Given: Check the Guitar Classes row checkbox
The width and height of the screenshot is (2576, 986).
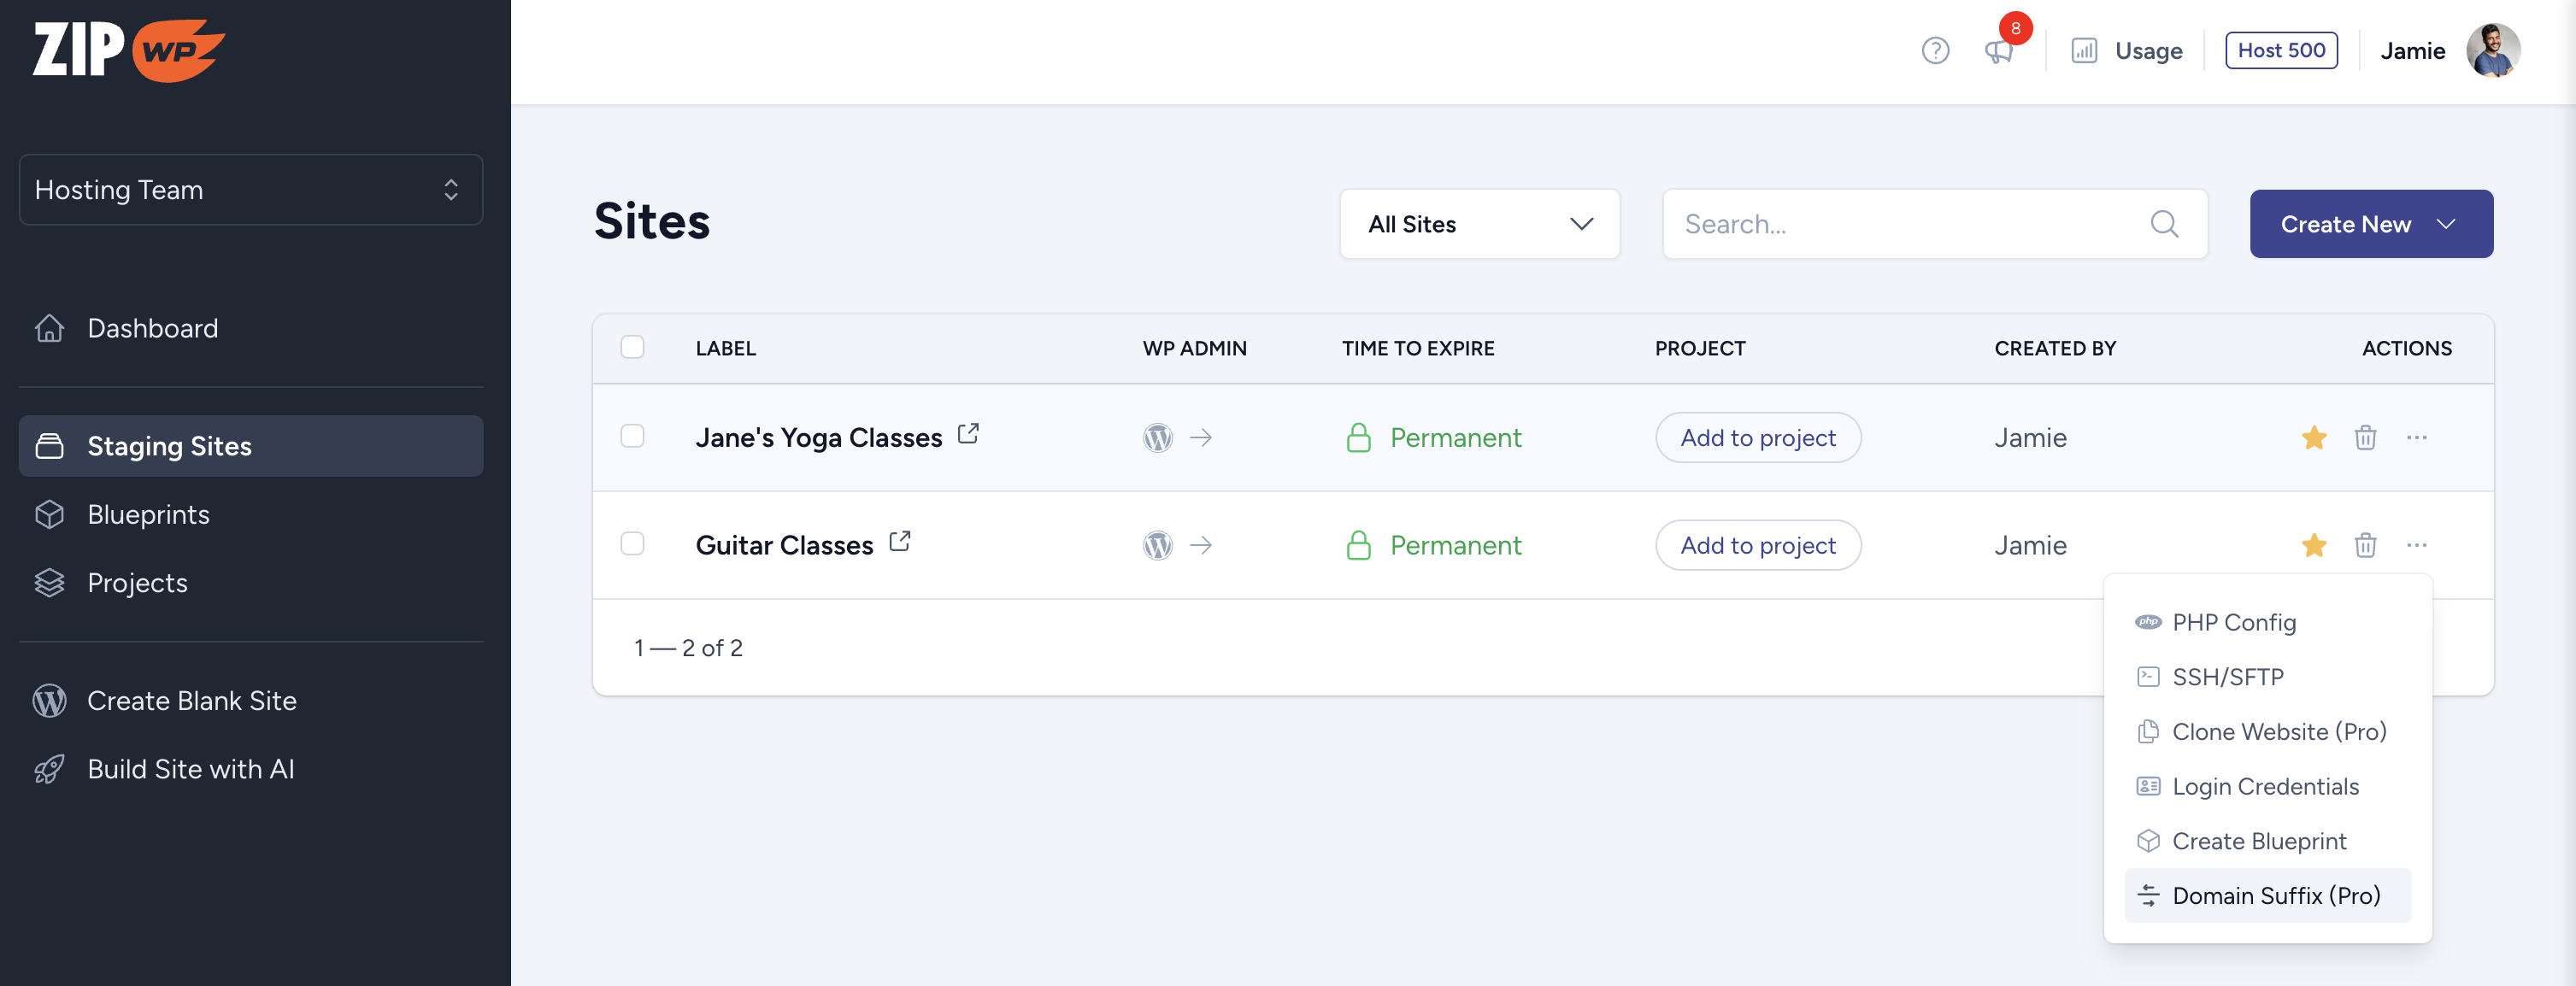Looking at the screenshot, I should 632,543.
